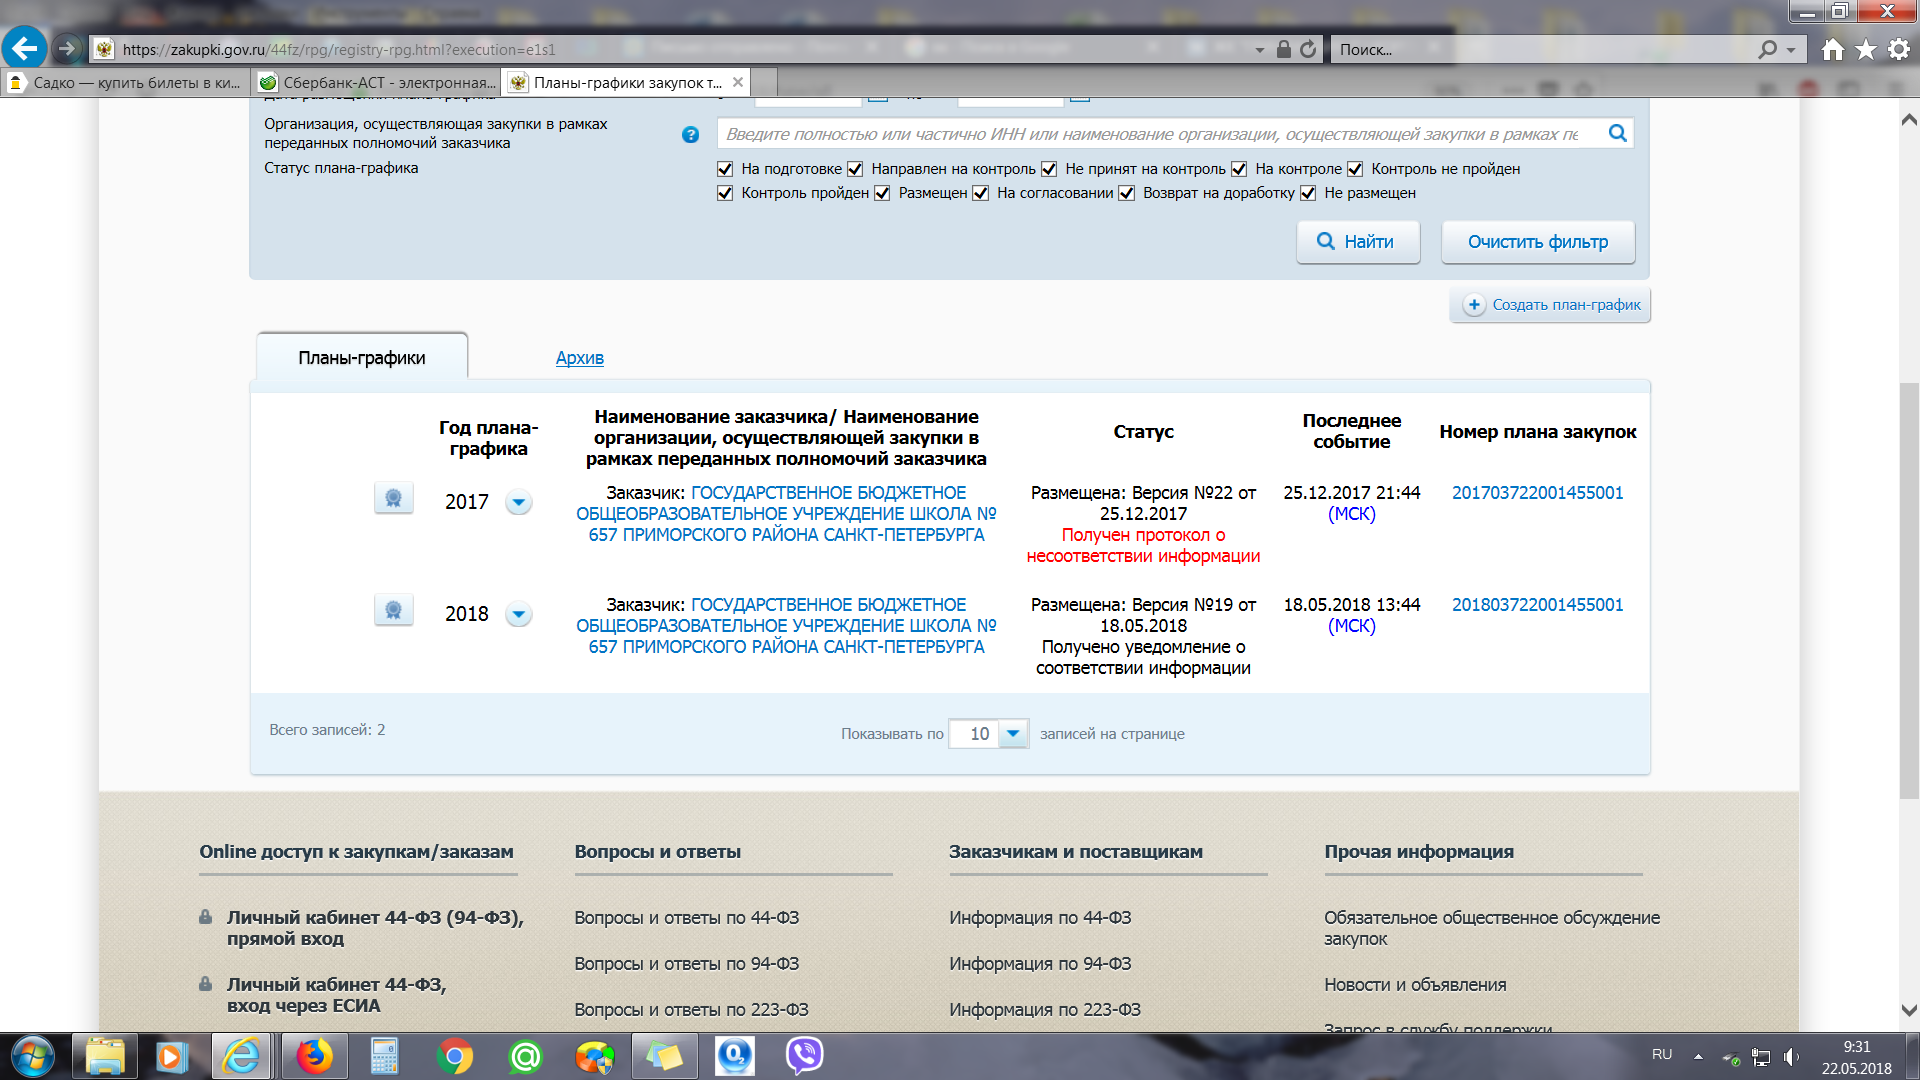Refresh the page with reload icon
This screenshot has width=1920, height=1080.
[1308, 49]
